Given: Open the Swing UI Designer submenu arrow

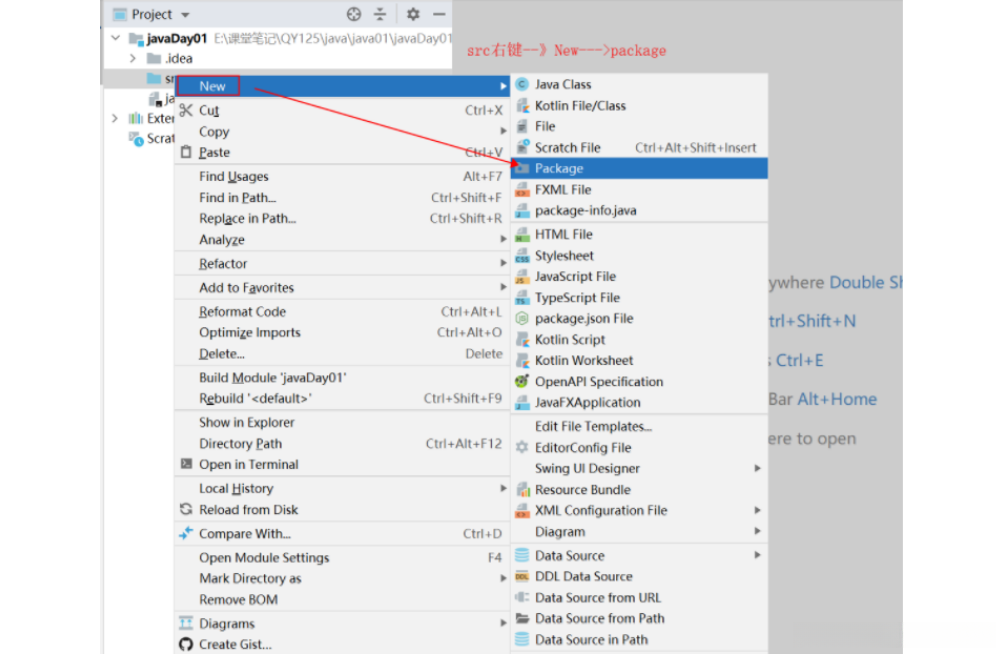Looking at the screenshot, I should [x=757, y=469].
